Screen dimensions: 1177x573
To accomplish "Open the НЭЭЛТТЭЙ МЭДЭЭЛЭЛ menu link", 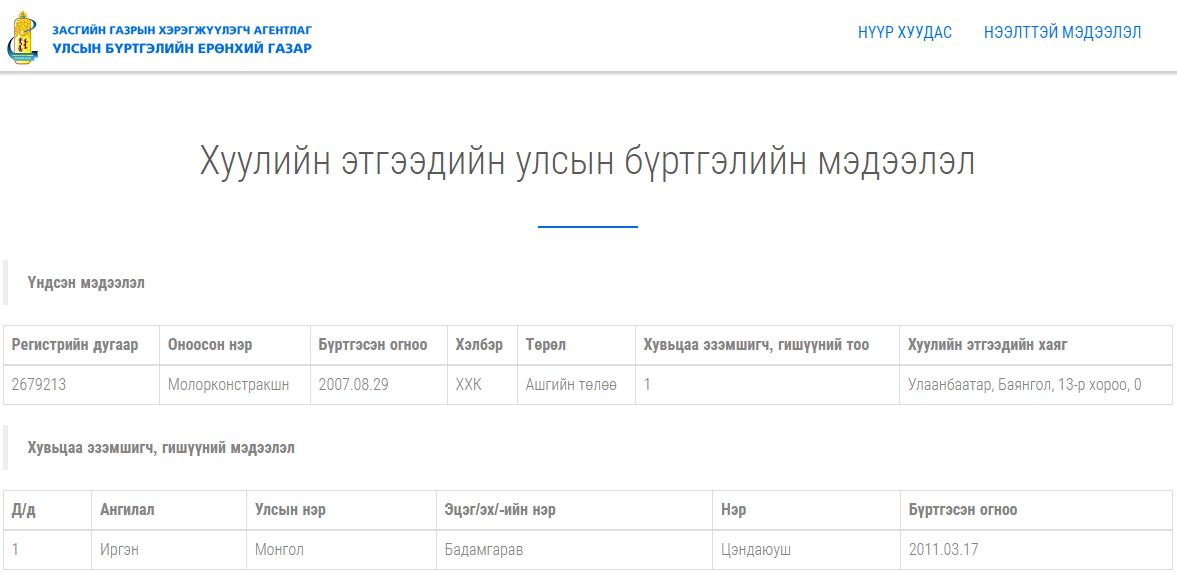I will [x=1062, y=33].
